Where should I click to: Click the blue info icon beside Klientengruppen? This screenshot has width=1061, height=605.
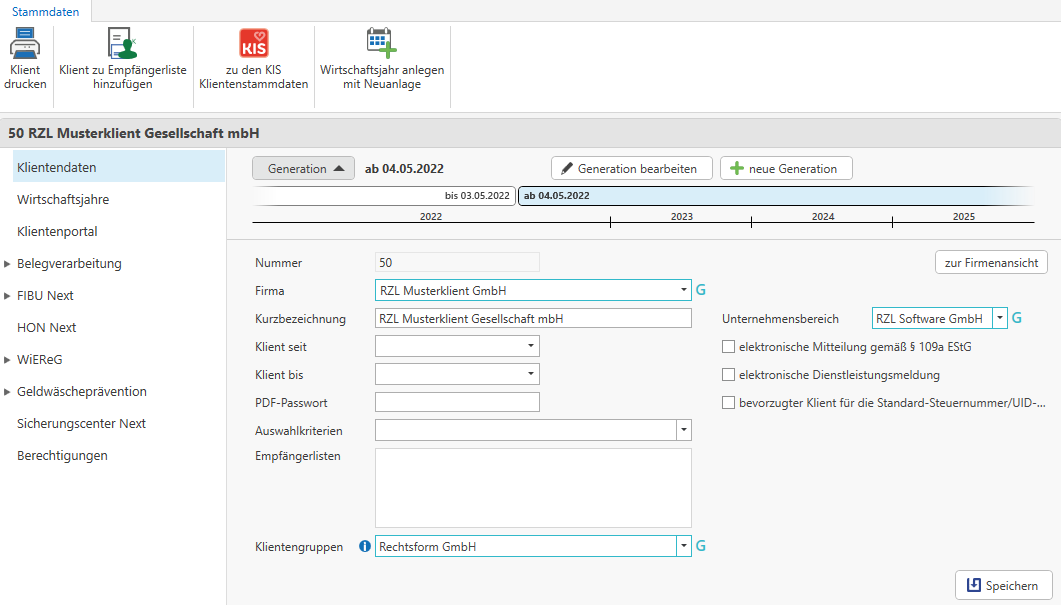tap(364, 547)
